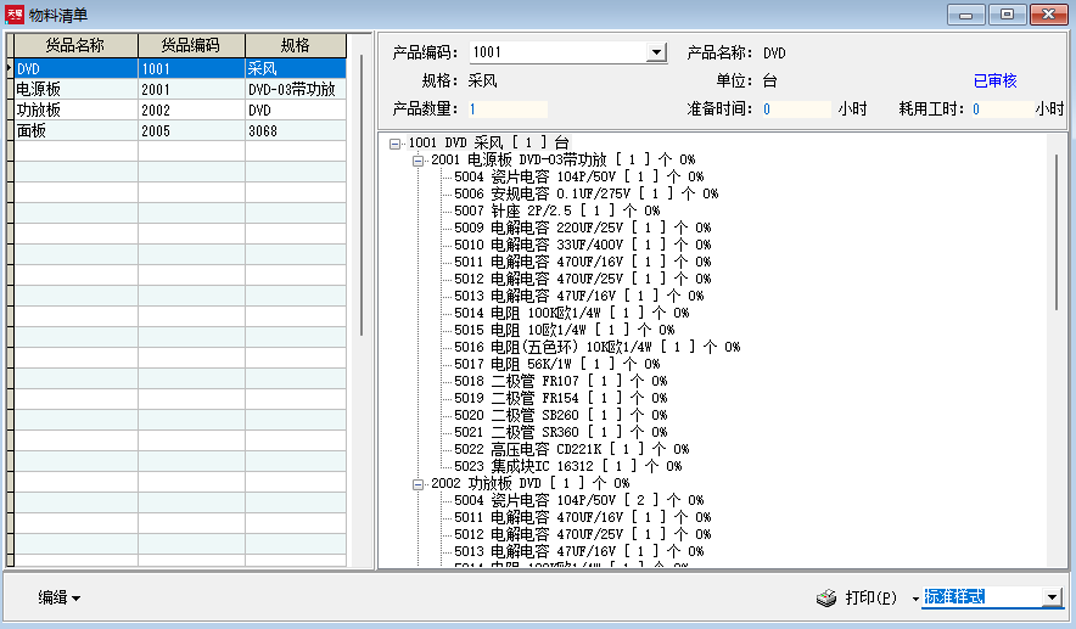Open the 编辑 menu button
This screenshot has height=629, width=1076.
pyautogui.click(x=59, y=597)
